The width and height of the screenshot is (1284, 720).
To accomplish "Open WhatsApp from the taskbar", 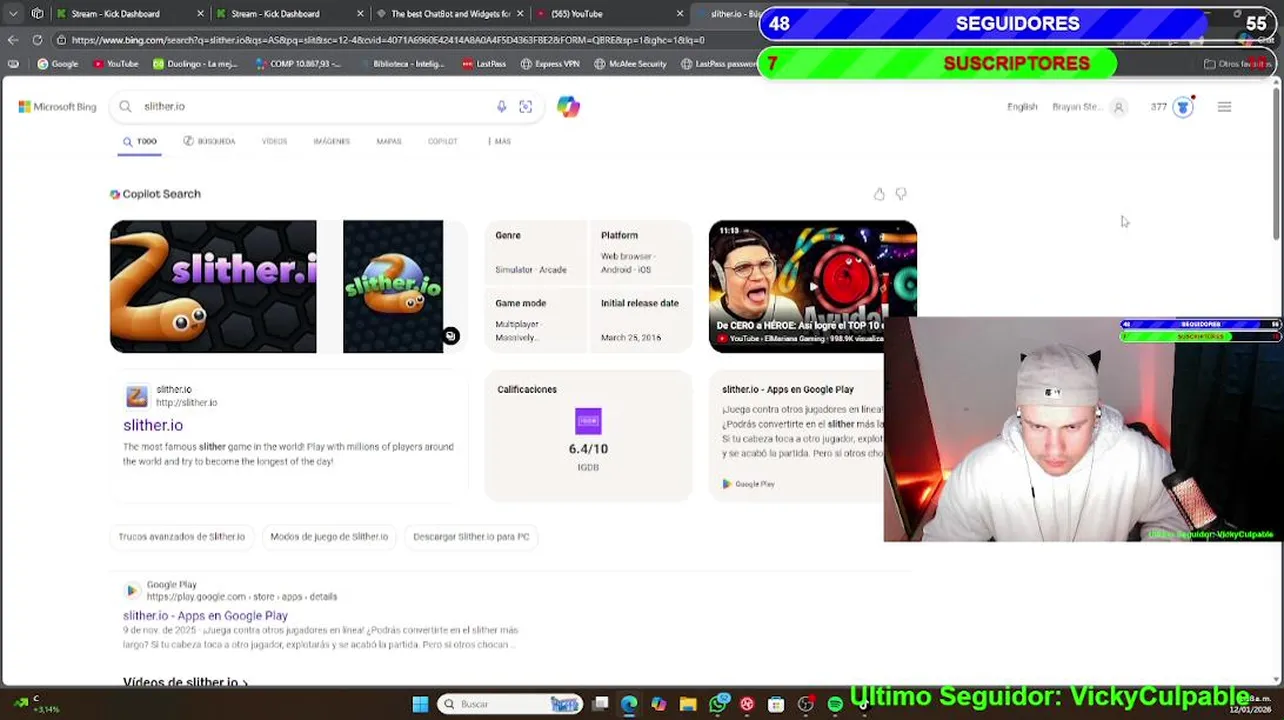I will (717, 704).
